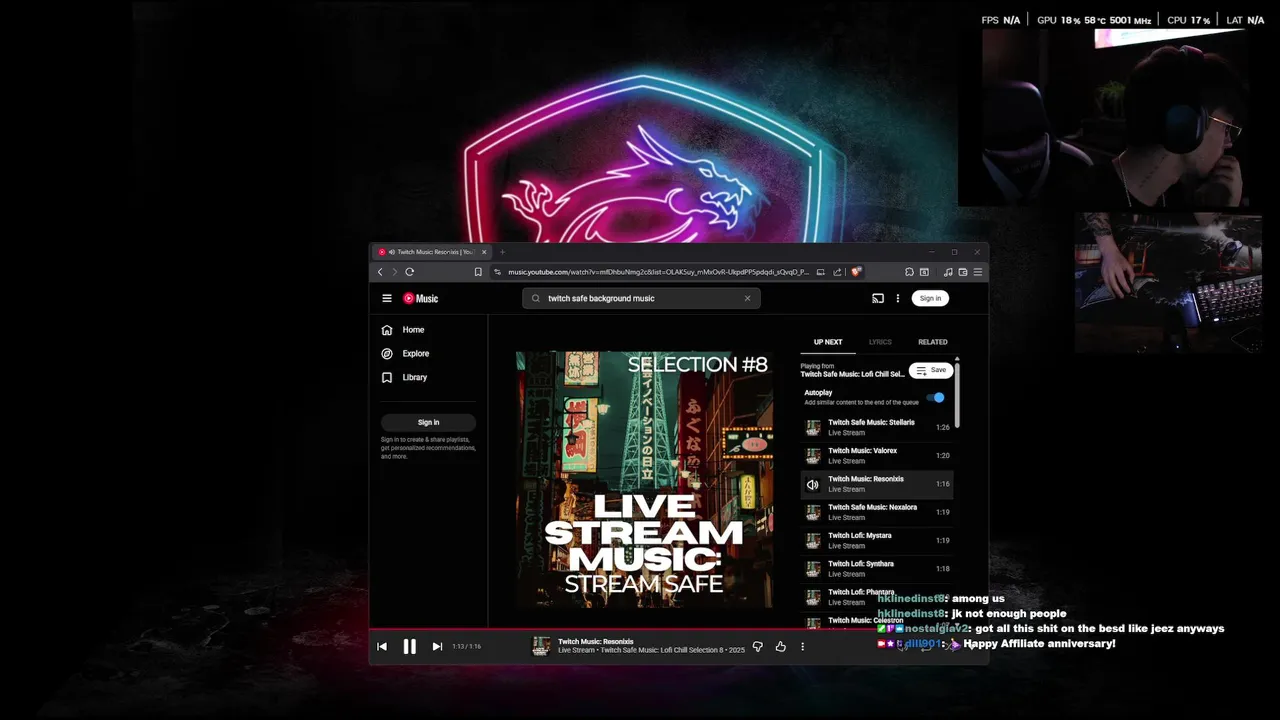Skip to the next track
The width and height of the screenshot is (1280, 720).
tap(437, 646)
